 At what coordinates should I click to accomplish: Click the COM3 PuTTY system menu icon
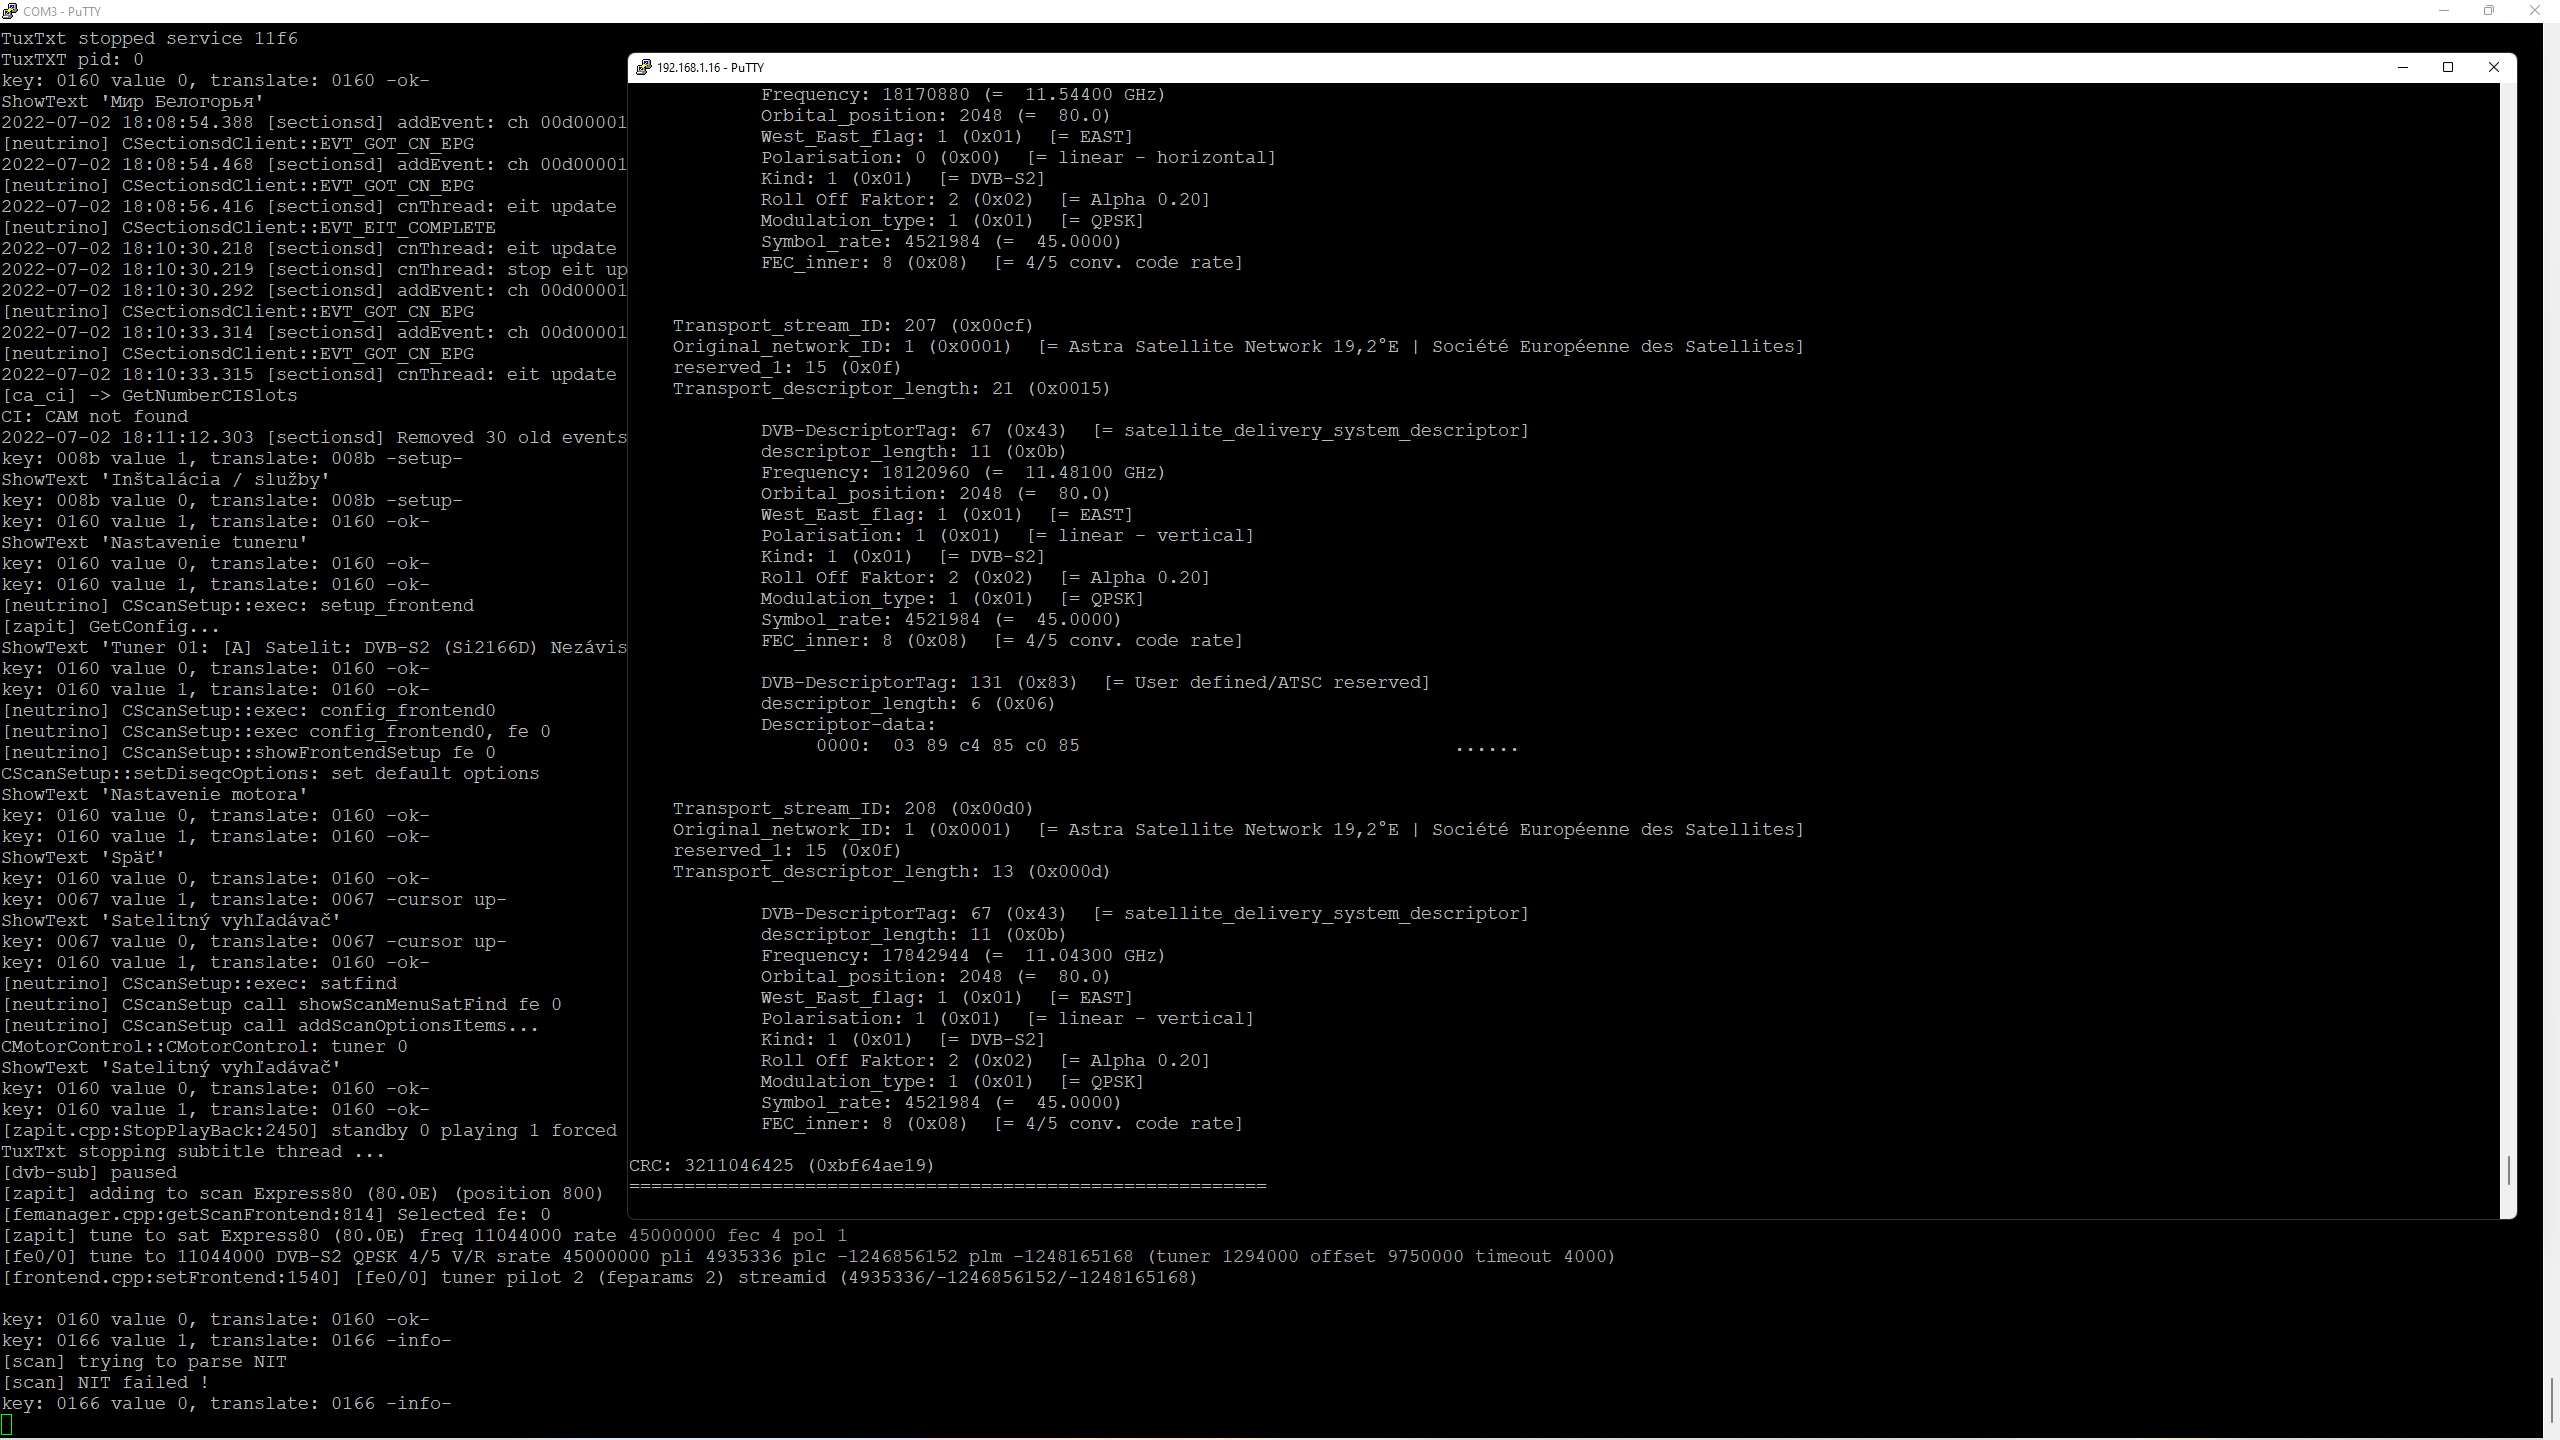tap(10, 11)
